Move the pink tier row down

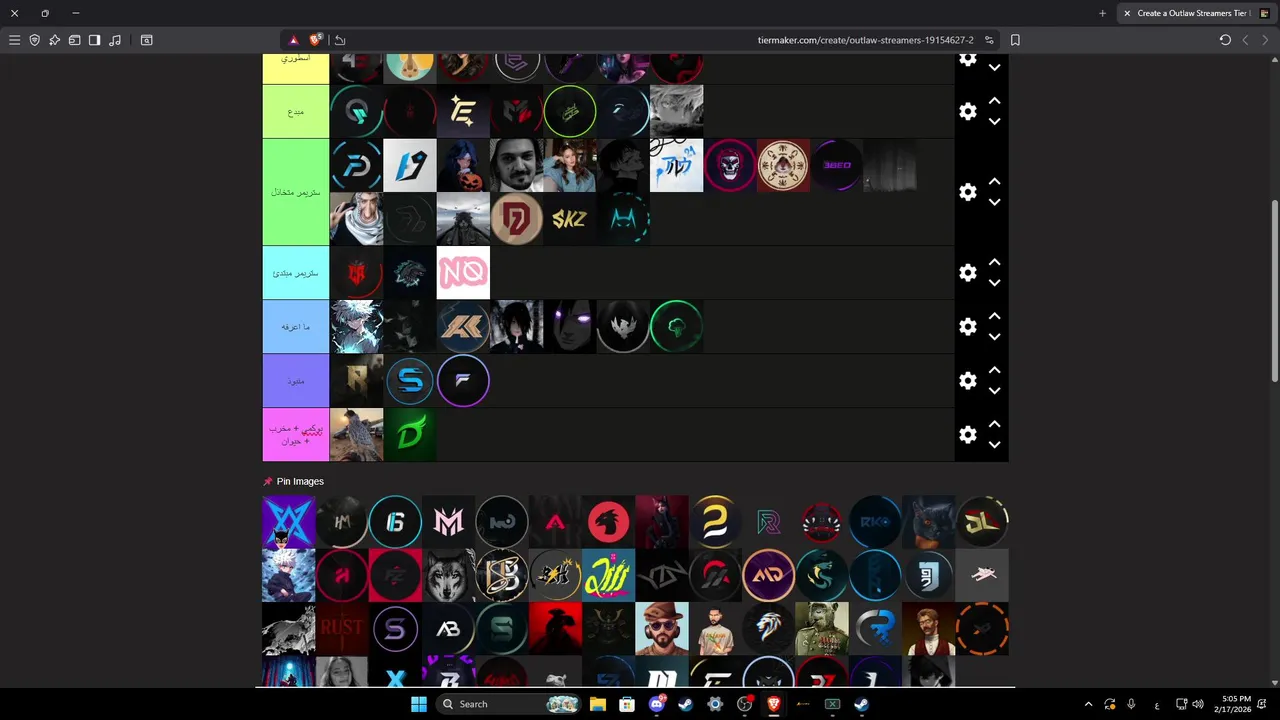(x=994, y=445)
